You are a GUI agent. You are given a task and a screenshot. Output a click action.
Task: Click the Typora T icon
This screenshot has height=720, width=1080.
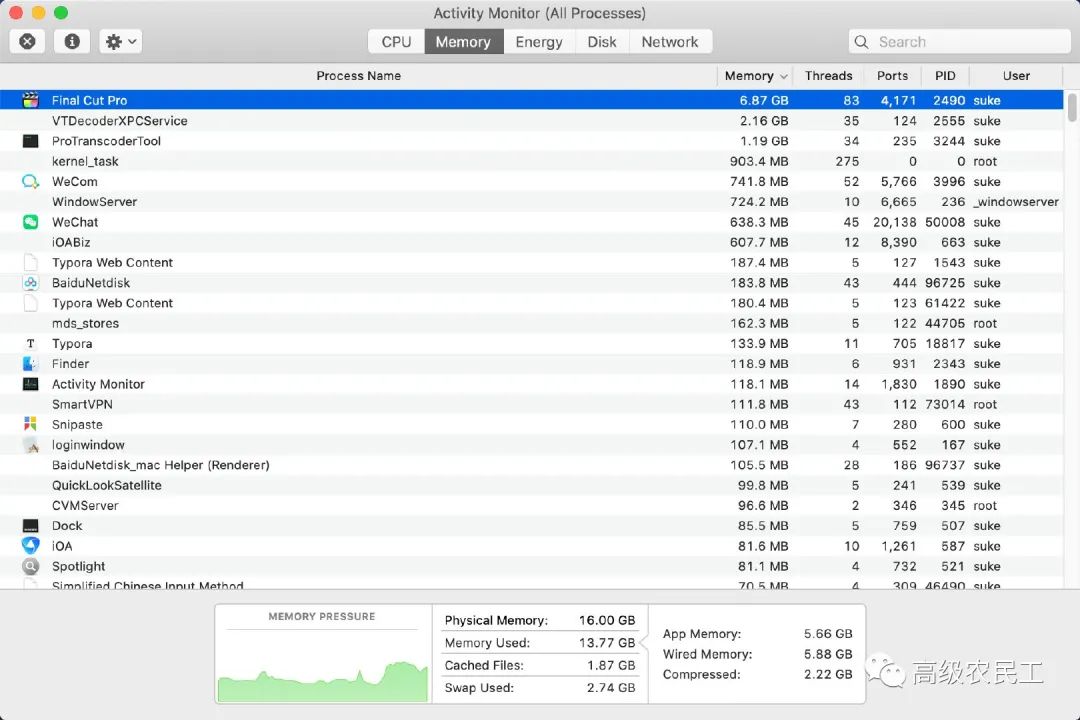(30, 343)
